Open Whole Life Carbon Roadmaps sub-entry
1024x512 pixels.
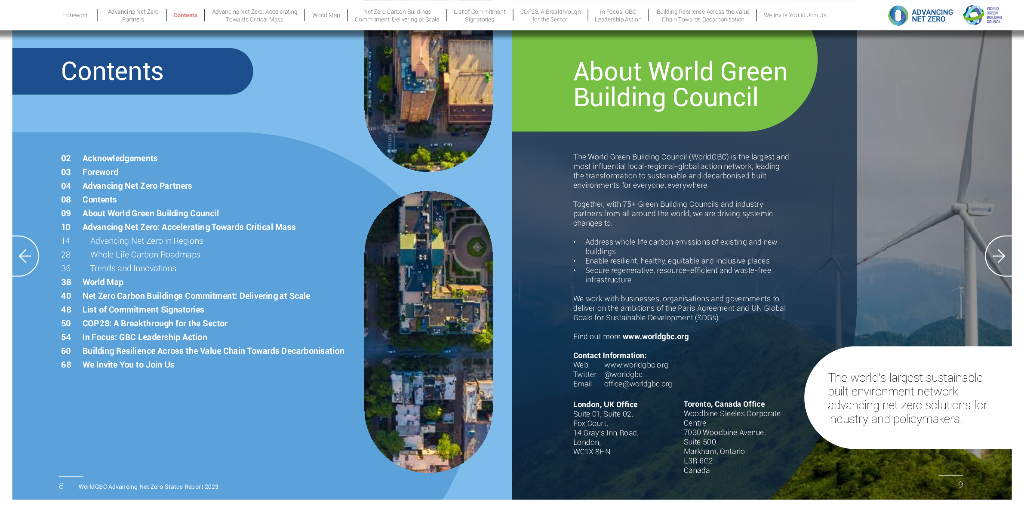pos(145,255)
